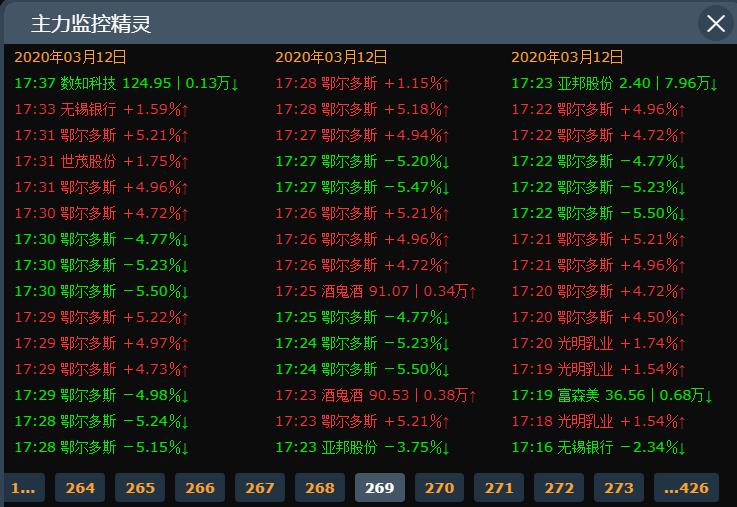Select 17:25 鄂尔多斯 −4.77% row
737x507 pixels.
(362, 317)
